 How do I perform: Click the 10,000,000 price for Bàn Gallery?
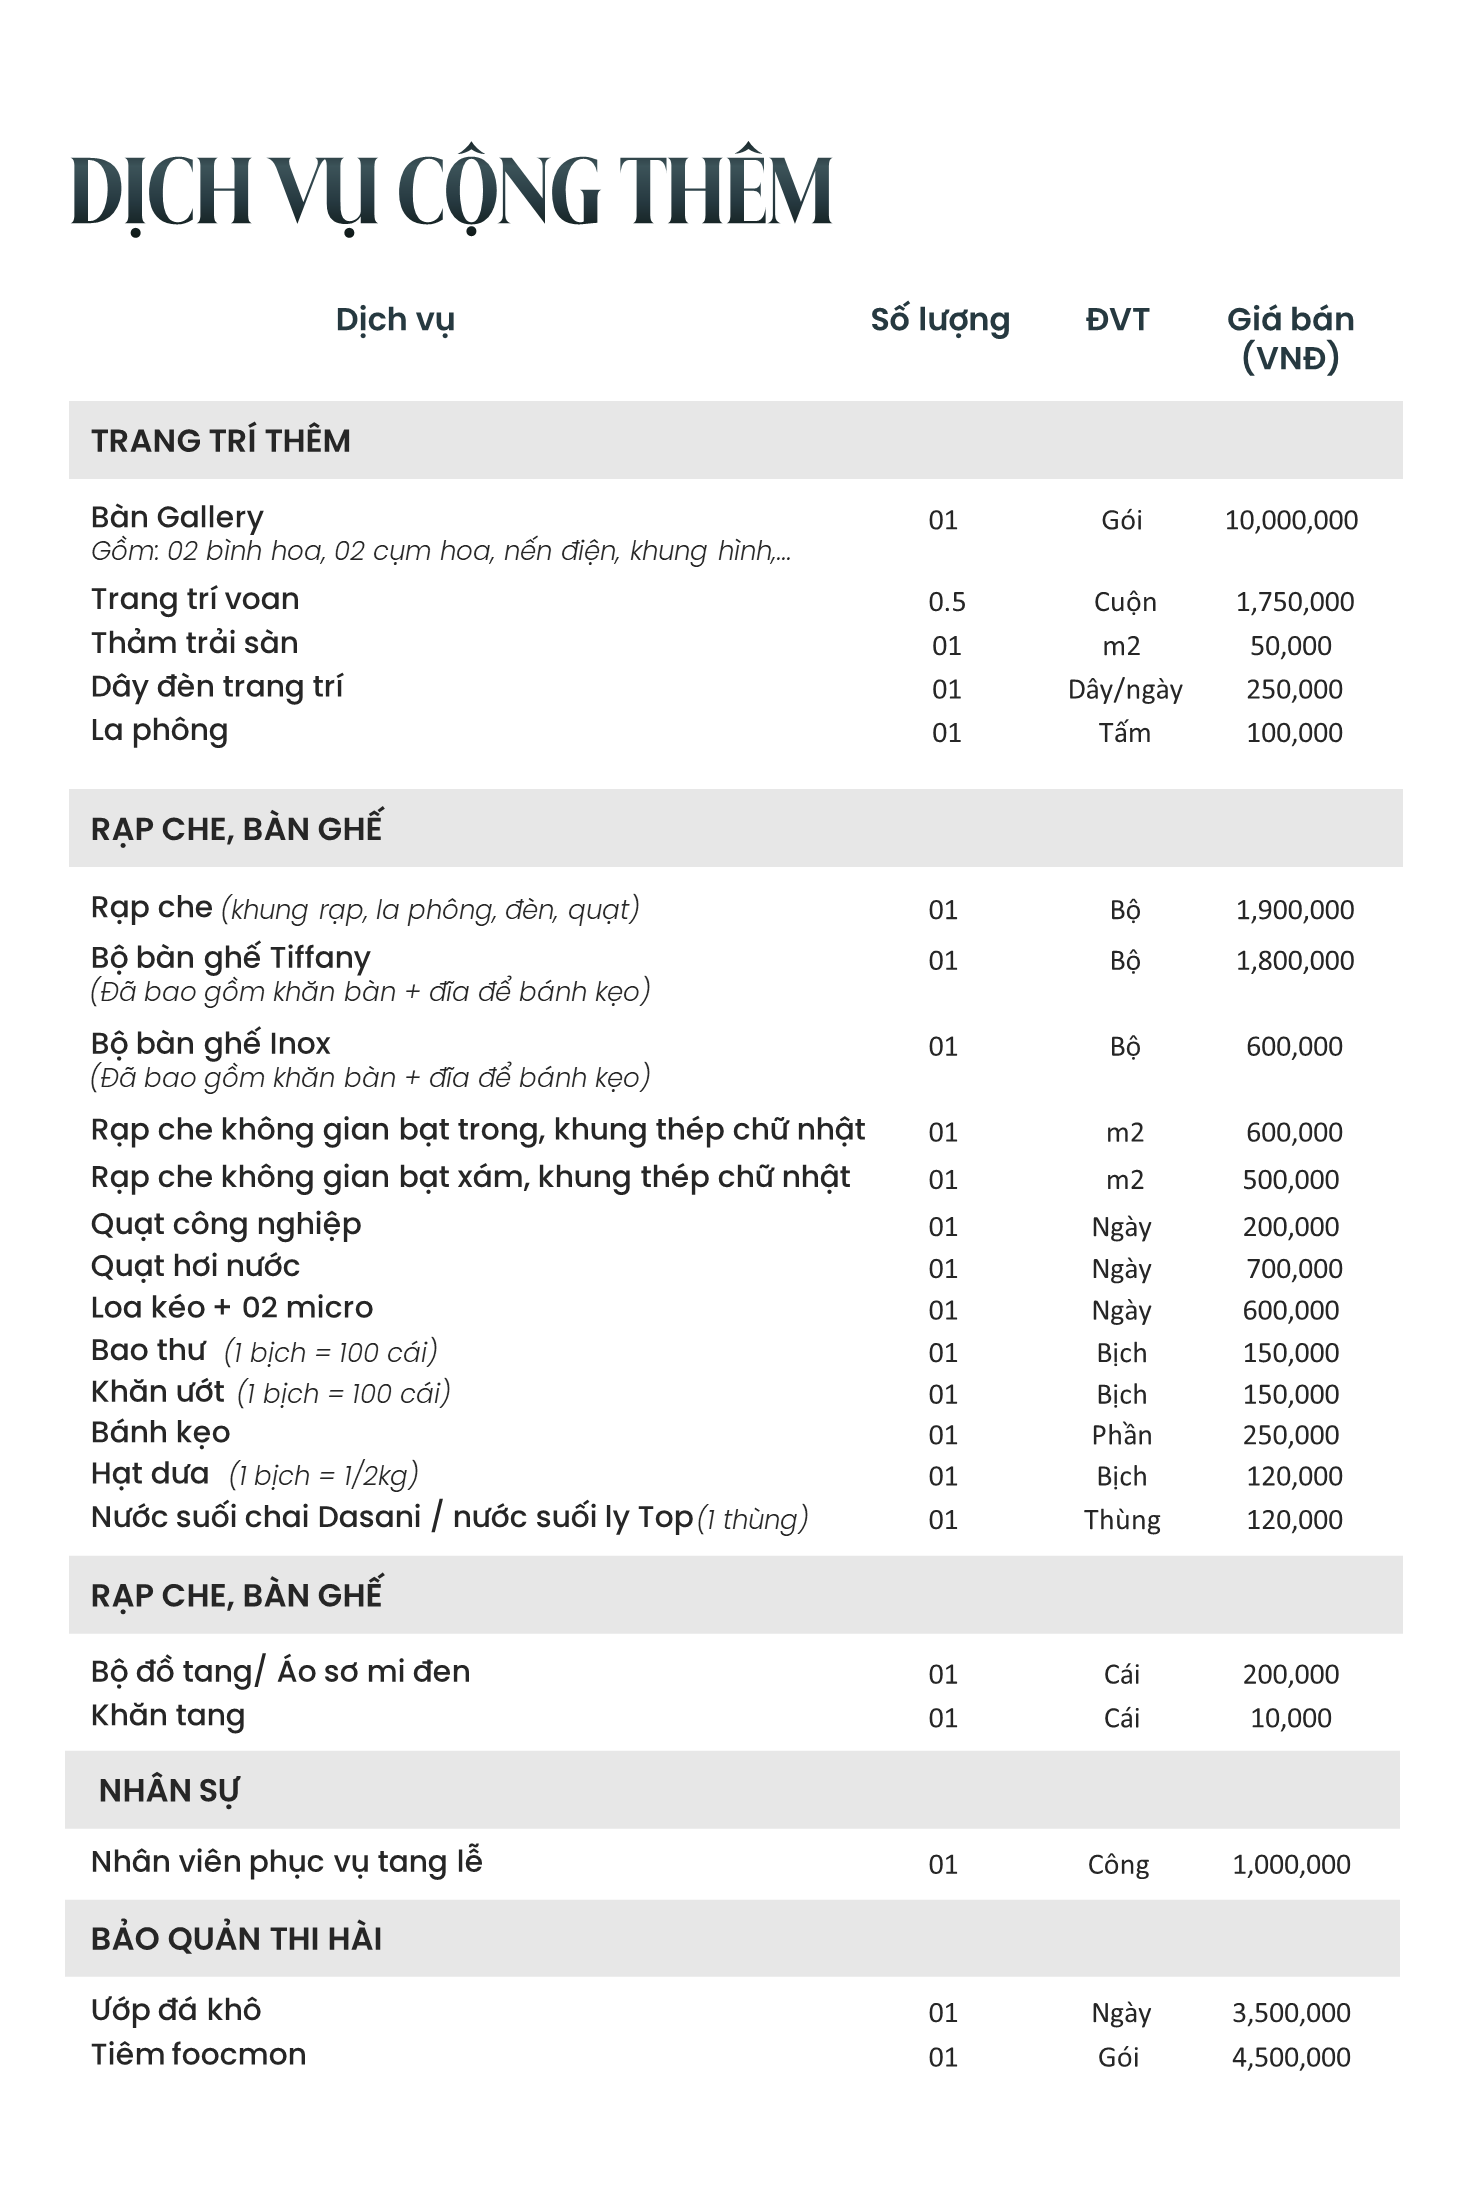(1291, 520)
